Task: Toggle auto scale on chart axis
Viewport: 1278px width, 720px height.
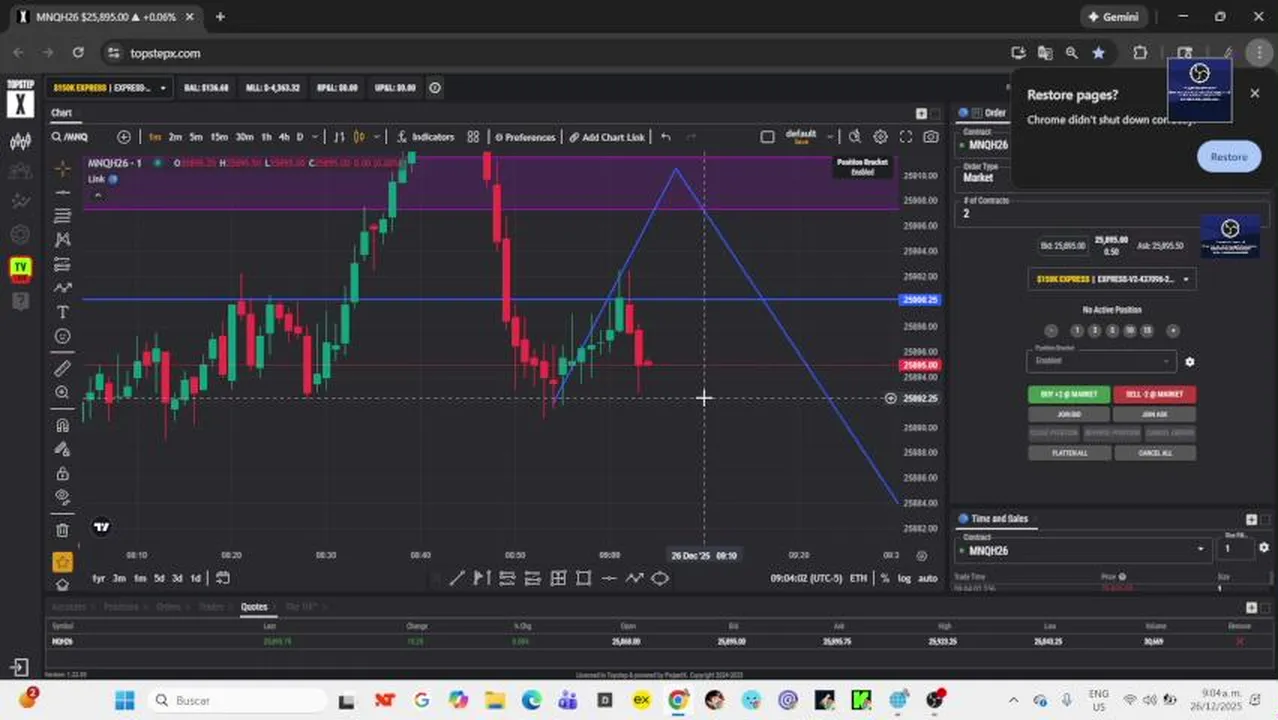Action: 928,578
